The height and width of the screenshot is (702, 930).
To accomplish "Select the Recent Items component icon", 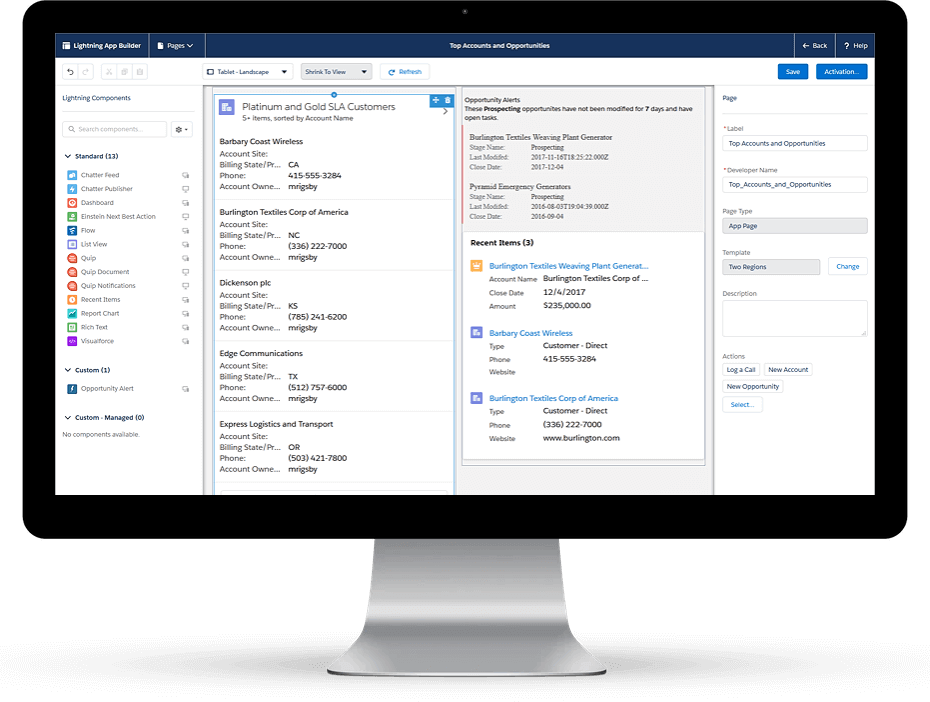I will (x=72, y=299).
